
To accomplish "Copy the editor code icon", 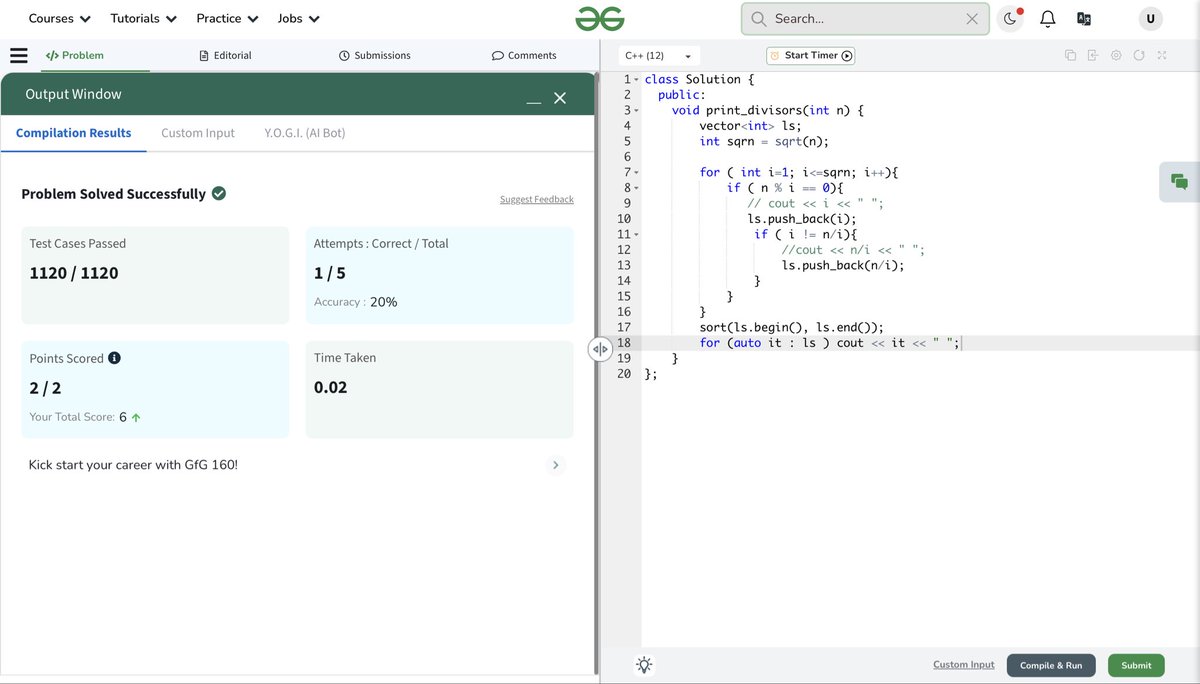I will (x=1070, y=56).
